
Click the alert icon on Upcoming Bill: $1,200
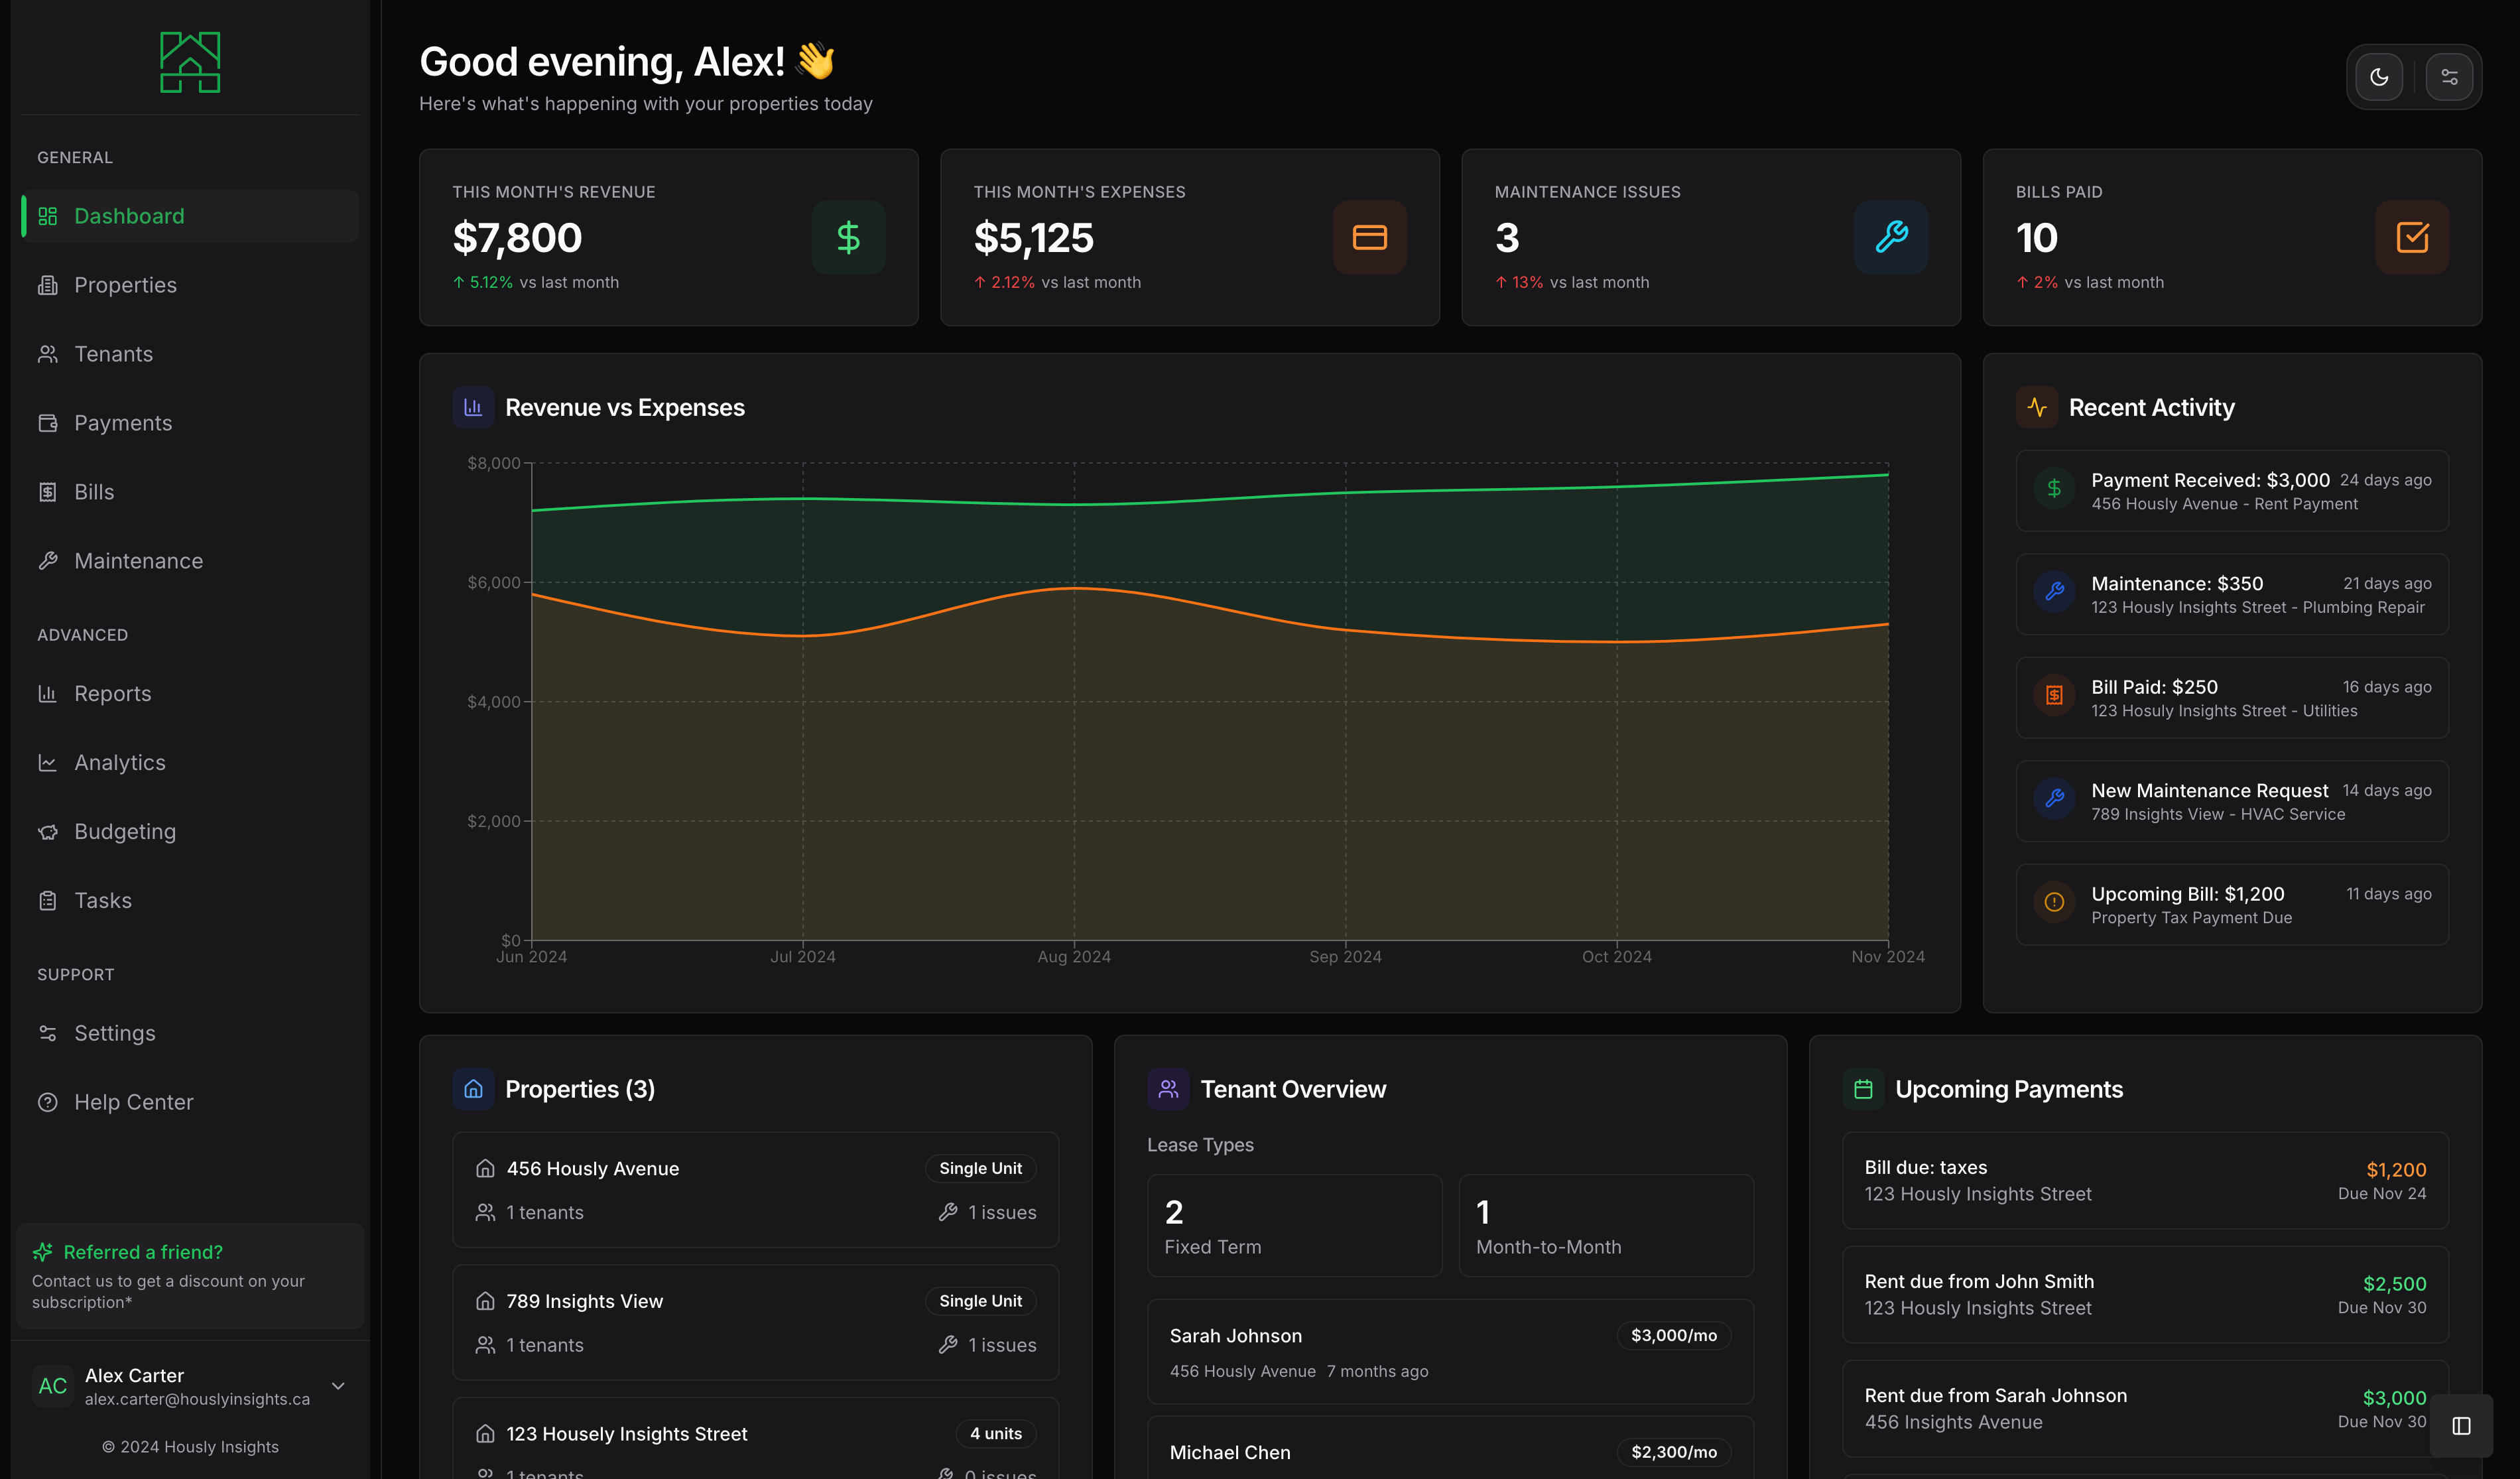(2054, 902)
